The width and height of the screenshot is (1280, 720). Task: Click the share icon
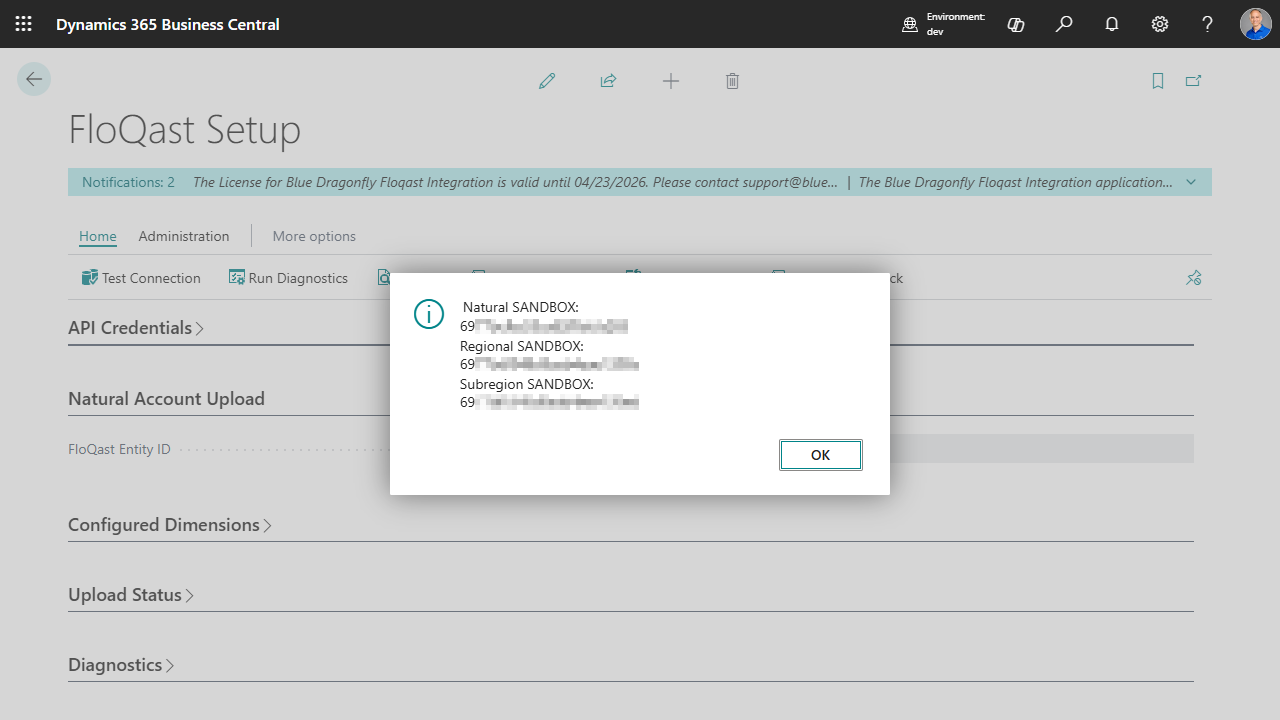[608, 81]
